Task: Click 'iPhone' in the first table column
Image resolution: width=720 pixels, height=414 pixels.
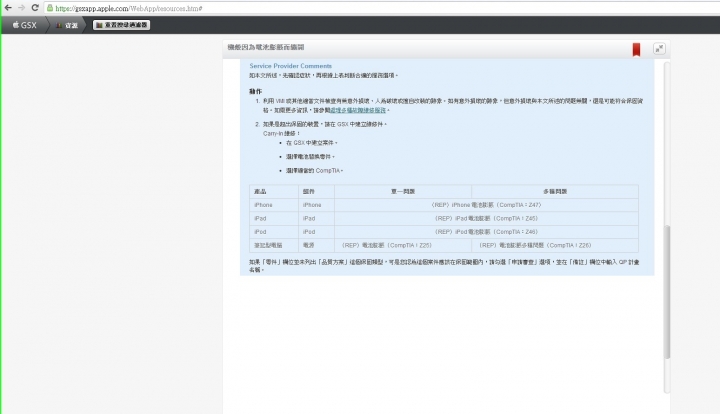Action: pos(263,205)
